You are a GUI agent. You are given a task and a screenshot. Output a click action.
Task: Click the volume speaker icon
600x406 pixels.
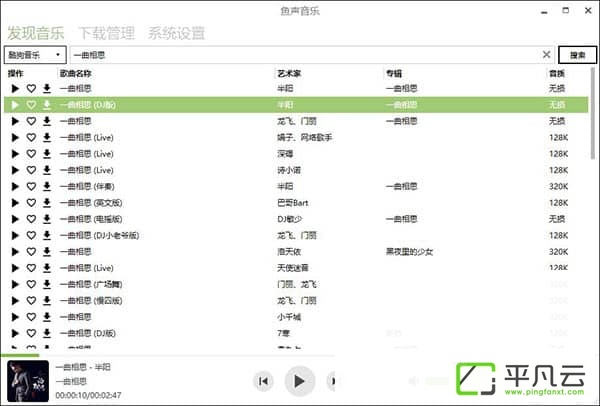[413, 381]
